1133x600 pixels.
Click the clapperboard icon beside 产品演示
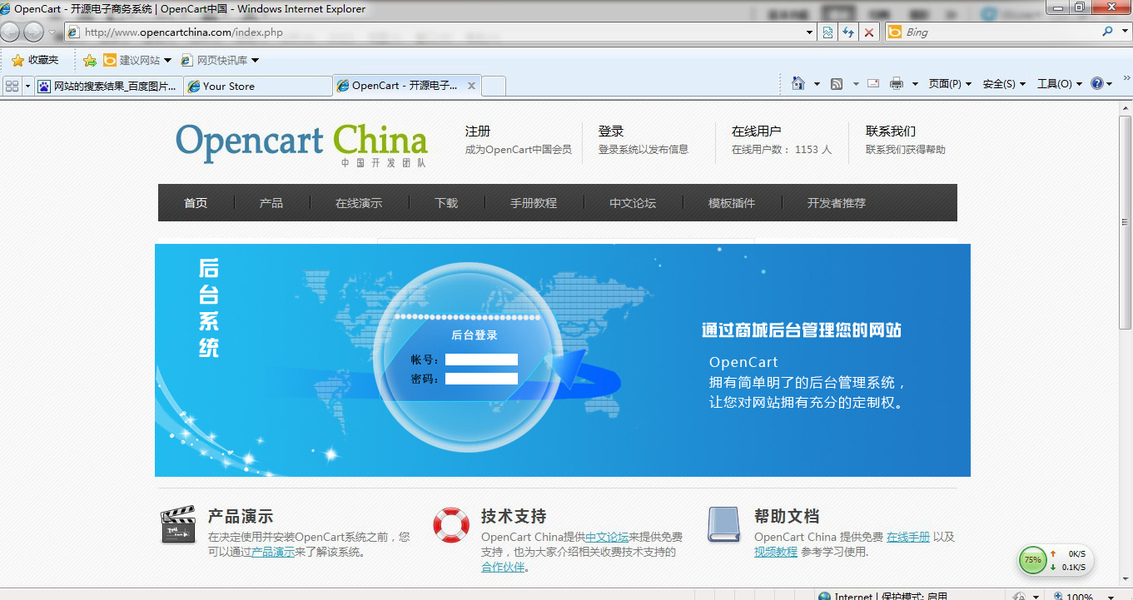click(x=178, y=524)
